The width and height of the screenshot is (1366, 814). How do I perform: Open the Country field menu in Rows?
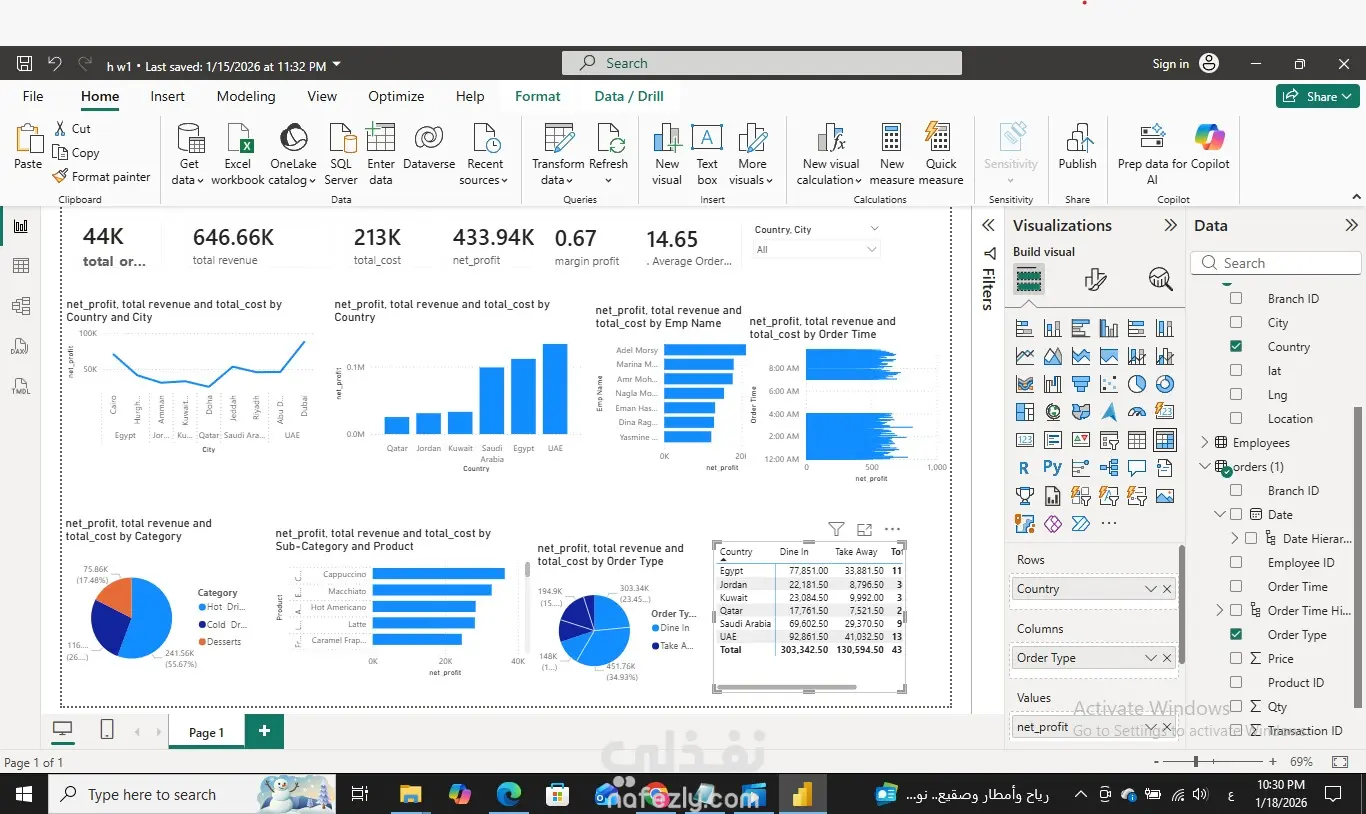[1150, 589]
